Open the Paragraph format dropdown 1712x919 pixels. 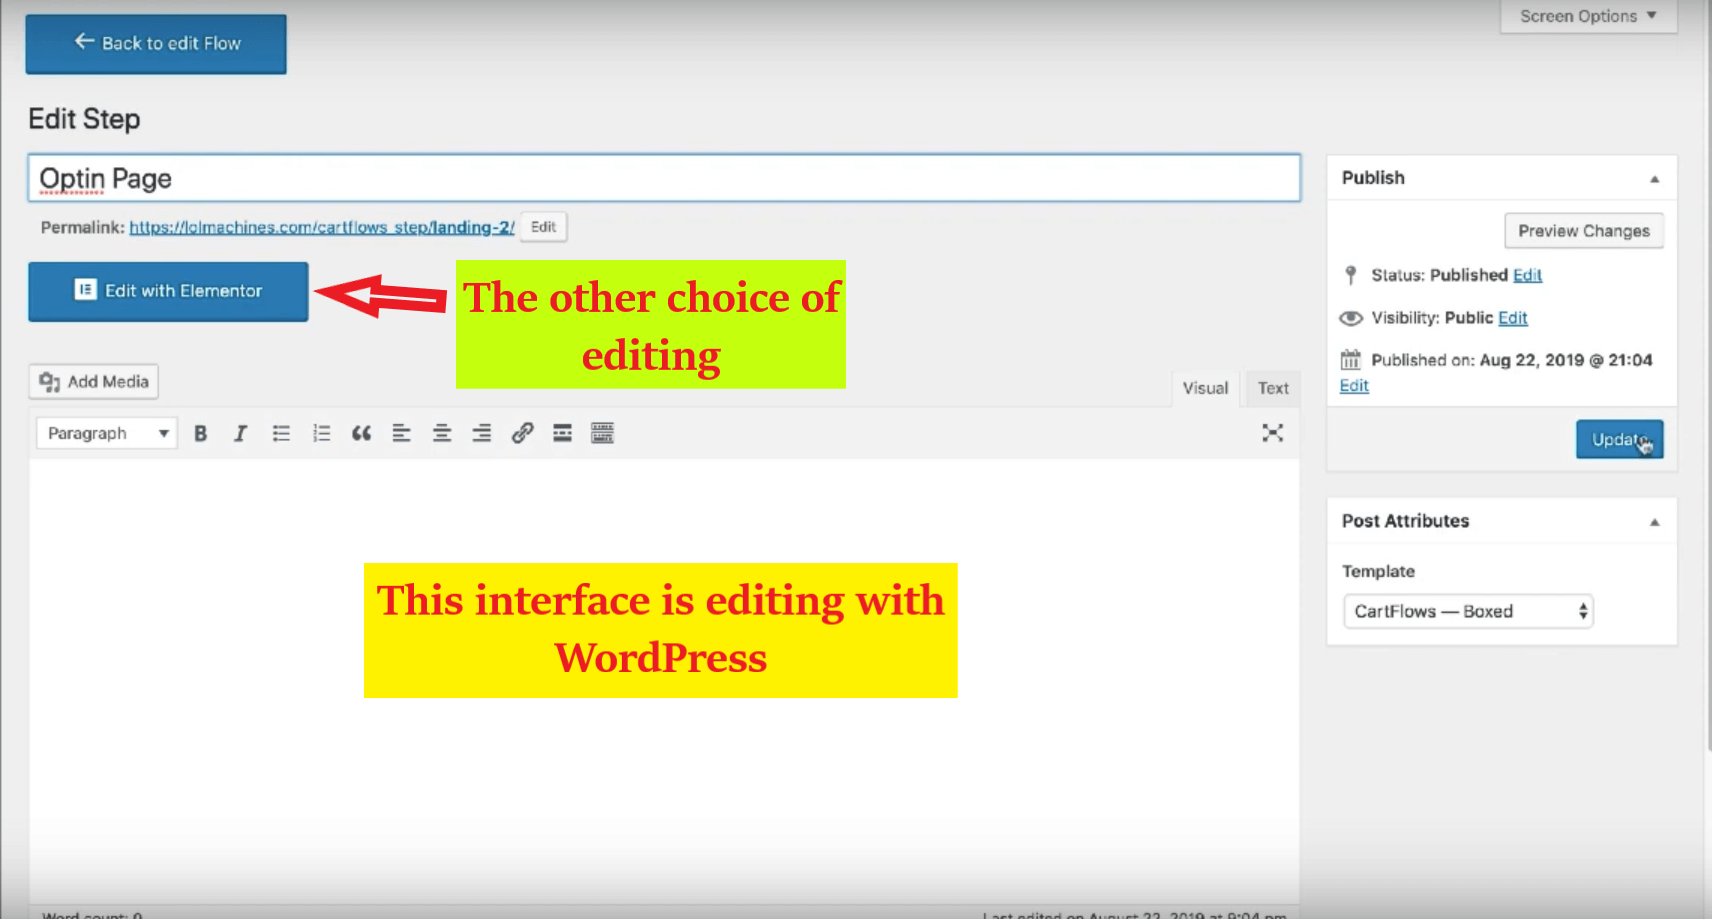point(107,433)
